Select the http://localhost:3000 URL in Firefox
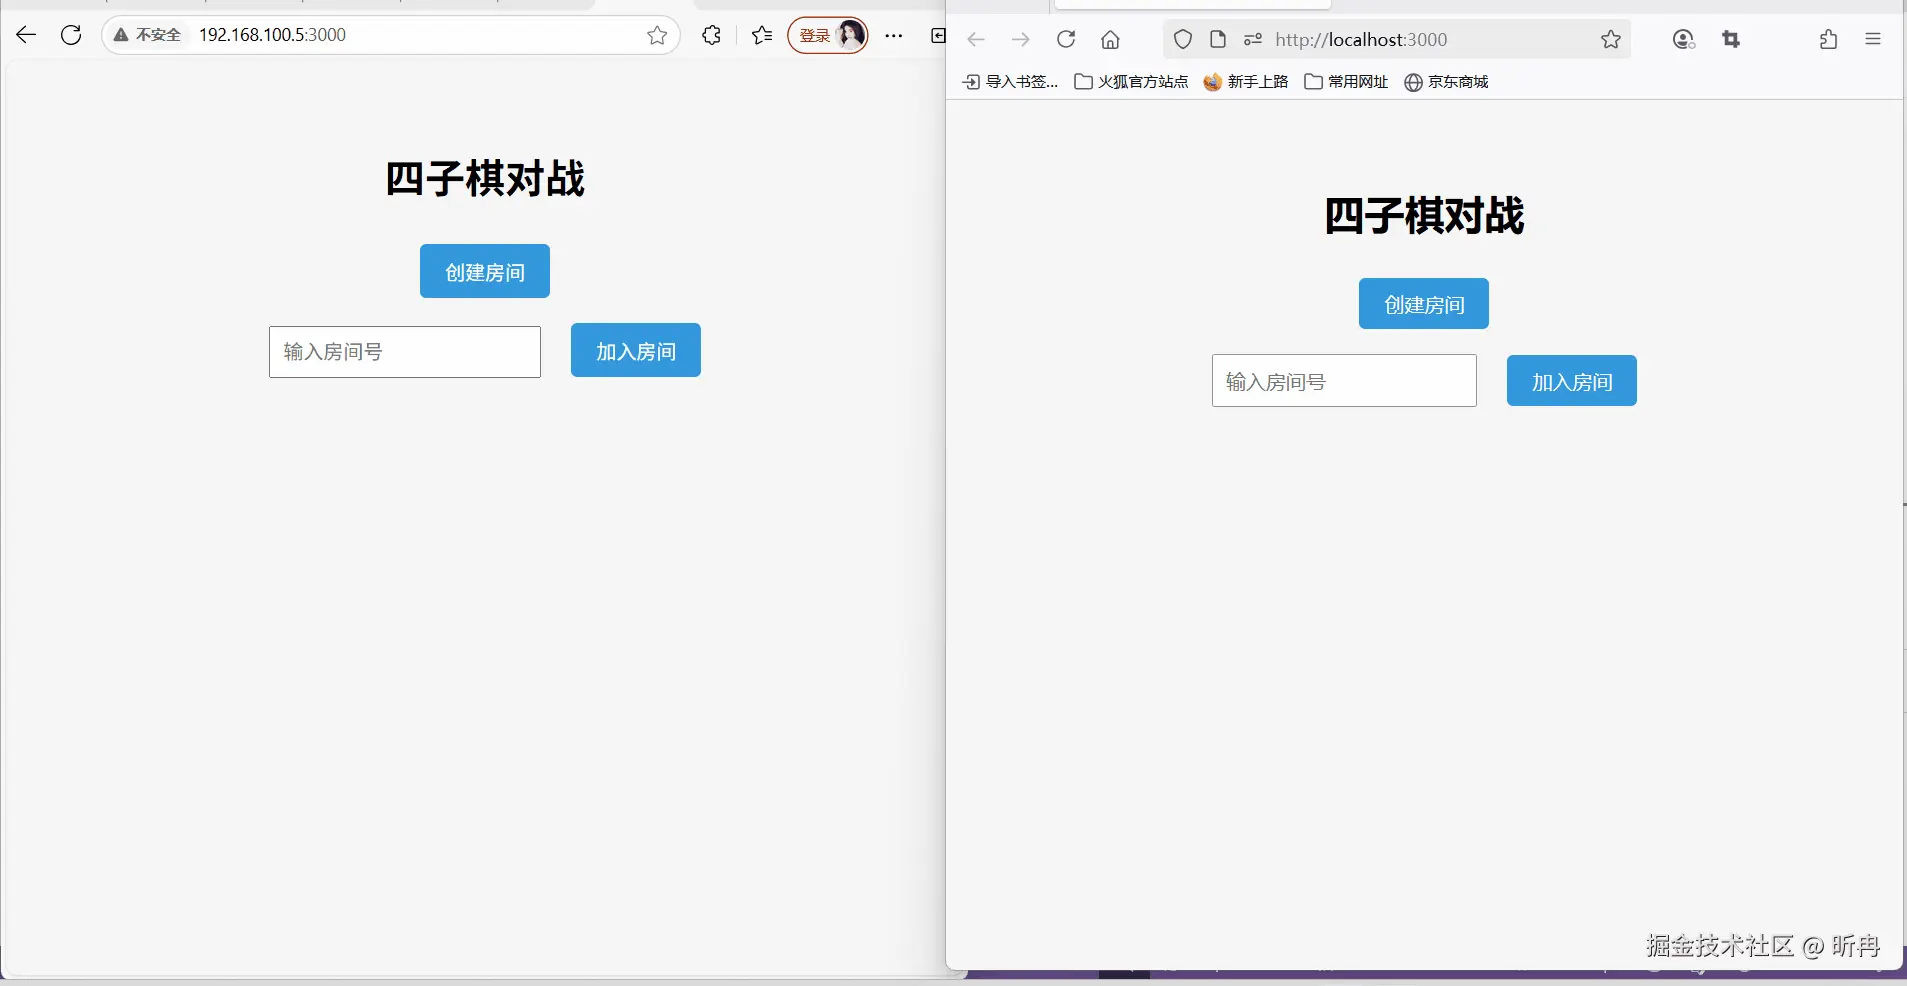 [x=1361, y=40]
